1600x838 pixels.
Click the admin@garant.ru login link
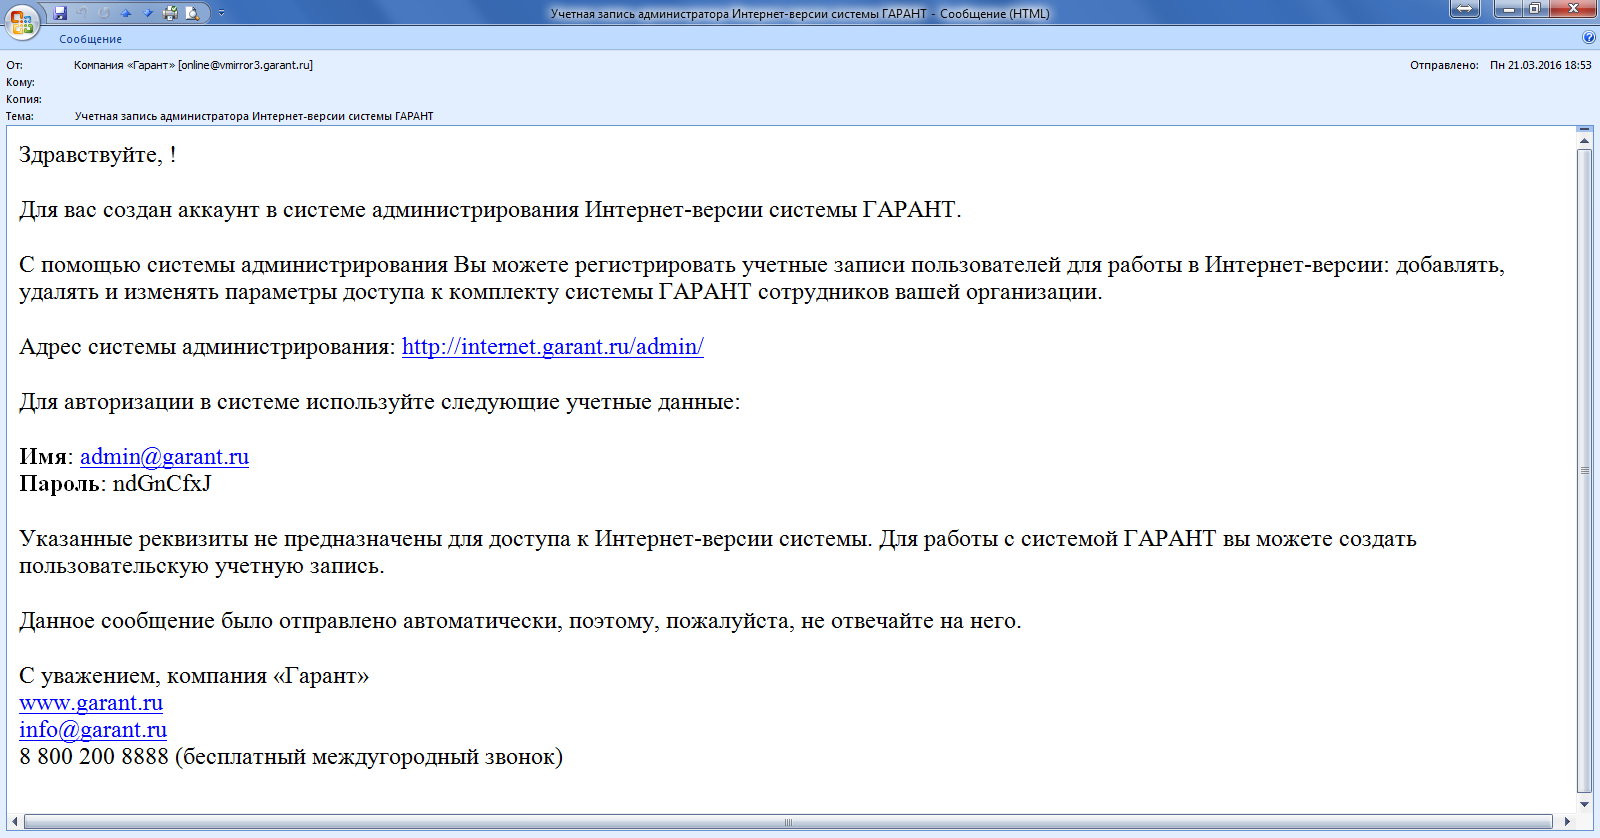(x=164, y=457)
